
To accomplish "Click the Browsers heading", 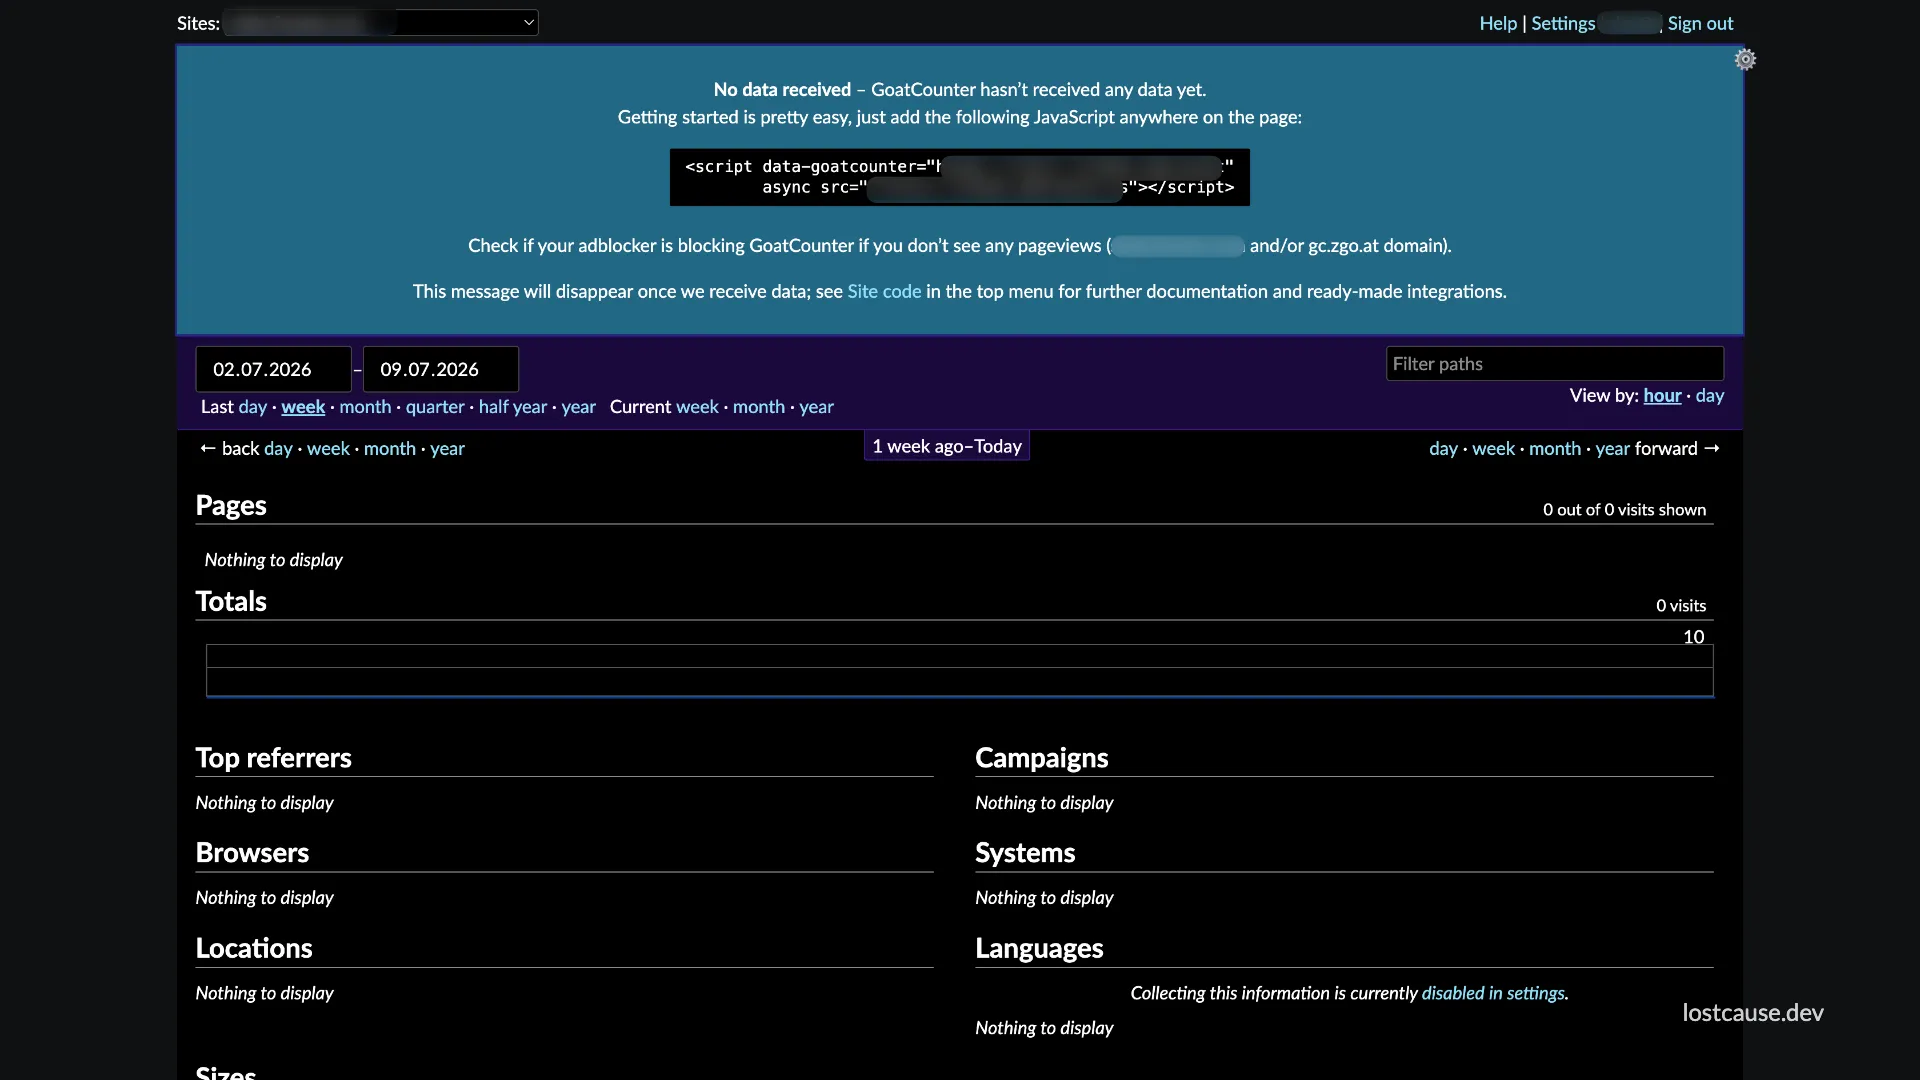I will coord(252,853).
